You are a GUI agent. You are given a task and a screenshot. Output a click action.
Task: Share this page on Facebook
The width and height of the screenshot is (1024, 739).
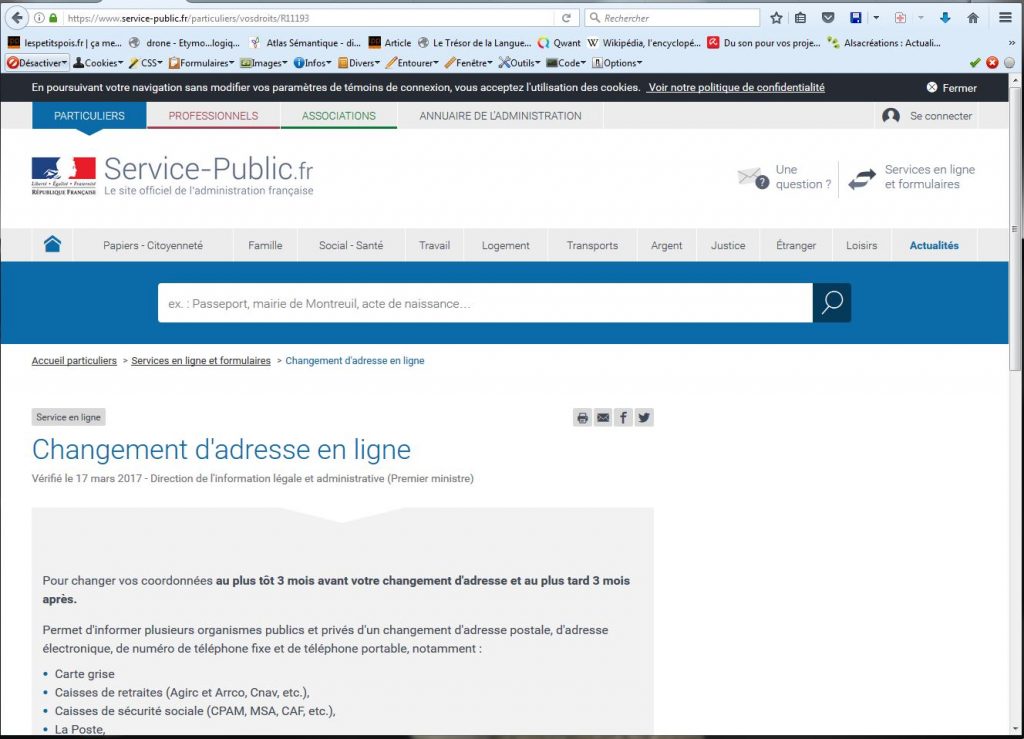click(624, 418)
